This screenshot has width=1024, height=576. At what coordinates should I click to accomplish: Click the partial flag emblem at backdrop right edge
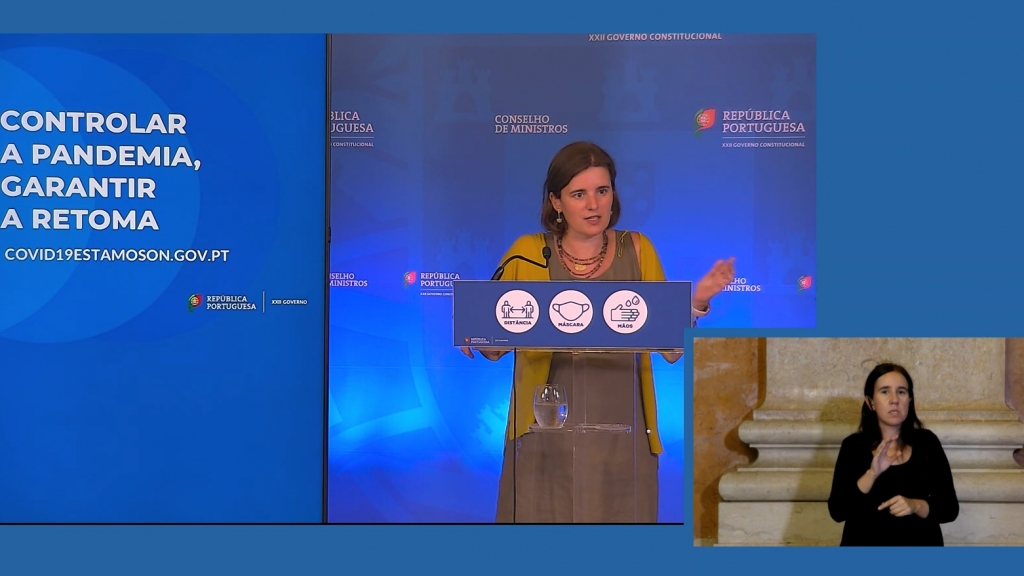(805, 283)
